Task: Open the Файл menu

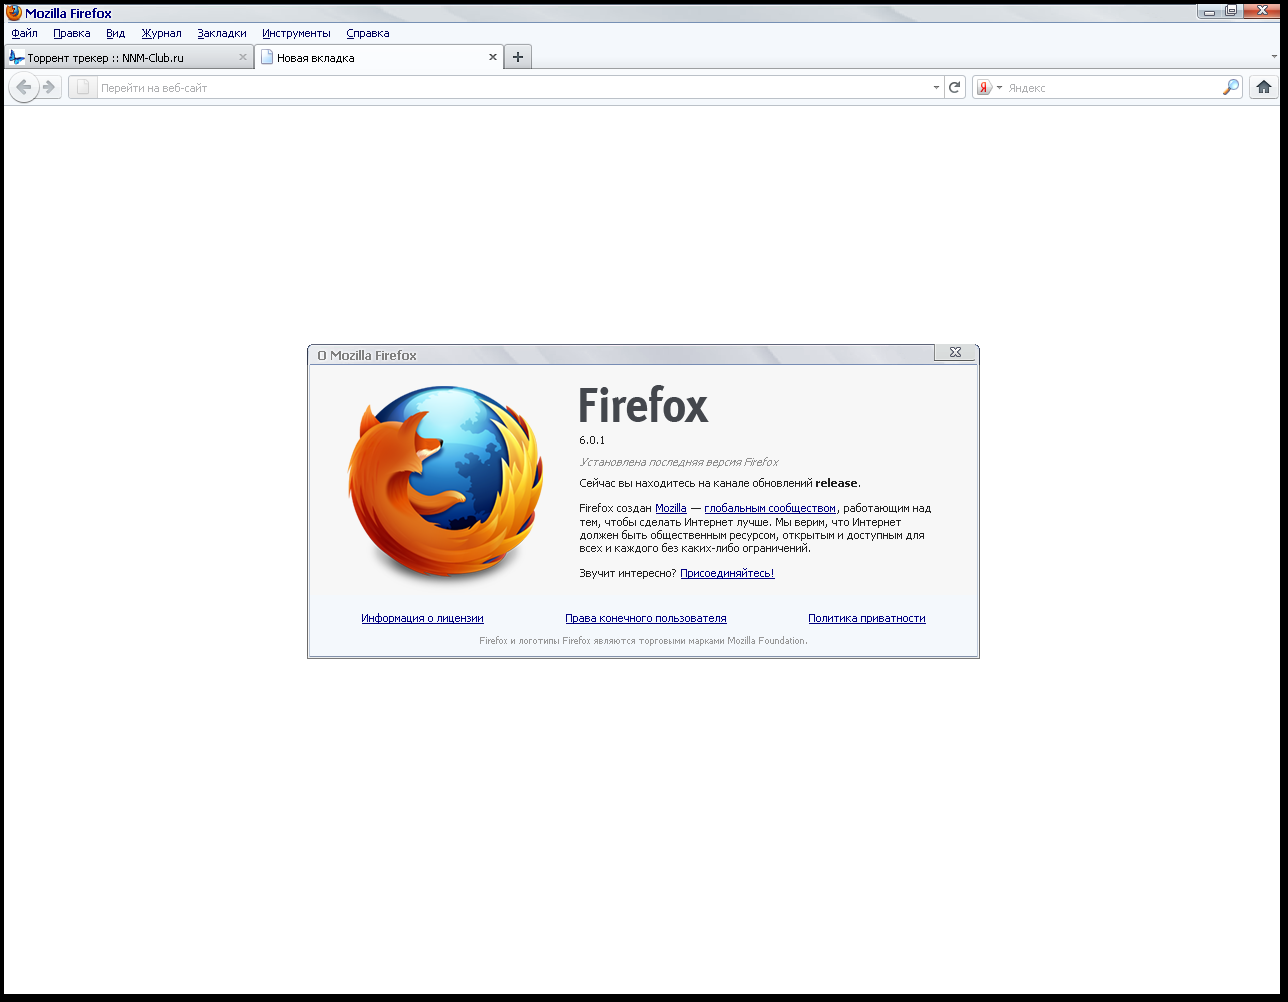Action: (x=24, y=33)
